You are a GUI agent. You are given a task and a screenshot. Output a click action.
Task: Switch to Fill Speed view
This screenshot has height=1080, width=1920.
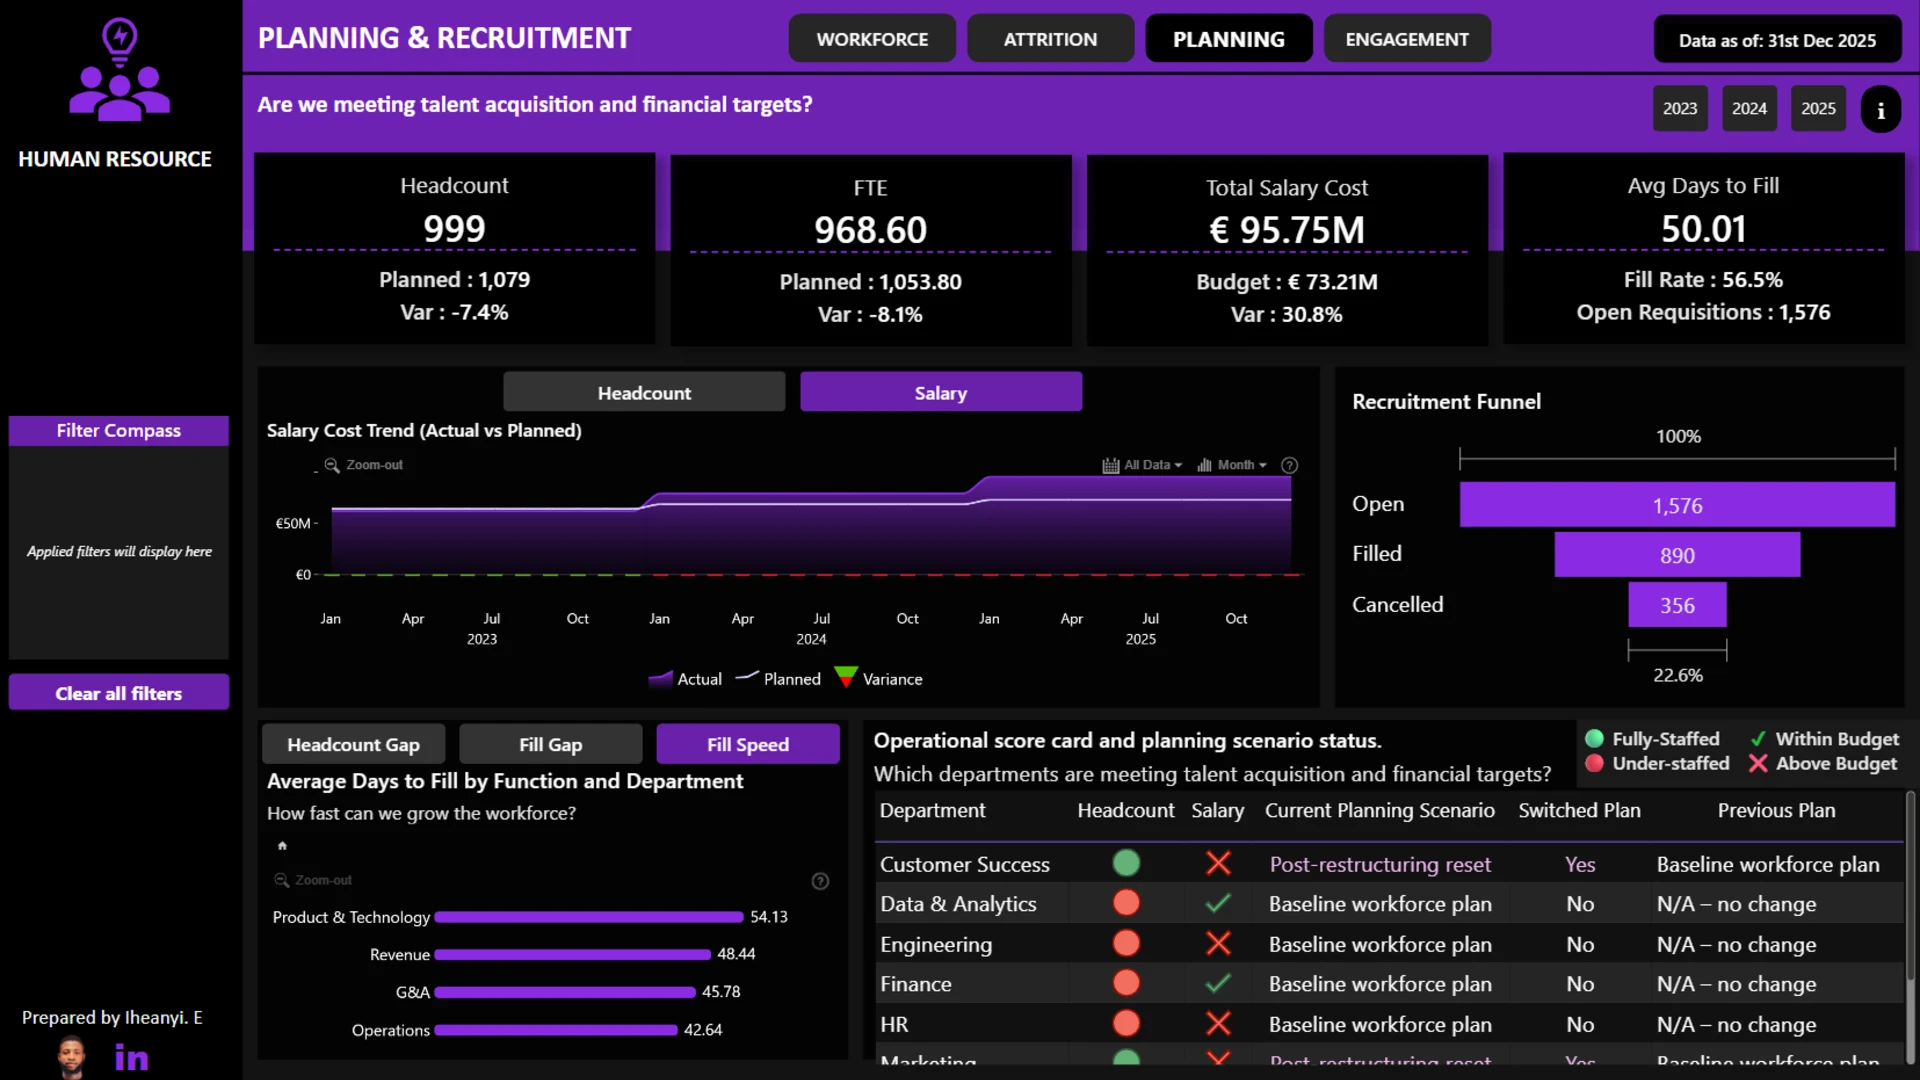pos(748,745)
